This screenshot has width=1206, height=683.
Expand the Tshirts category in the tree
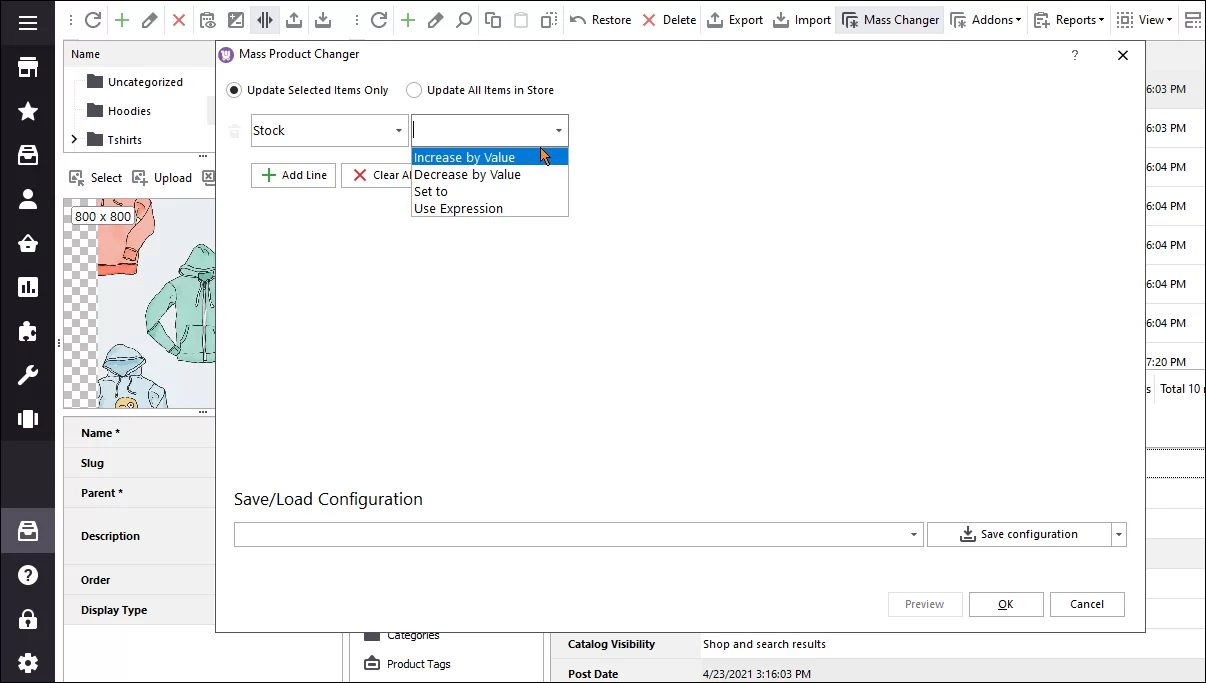(74, 139)
